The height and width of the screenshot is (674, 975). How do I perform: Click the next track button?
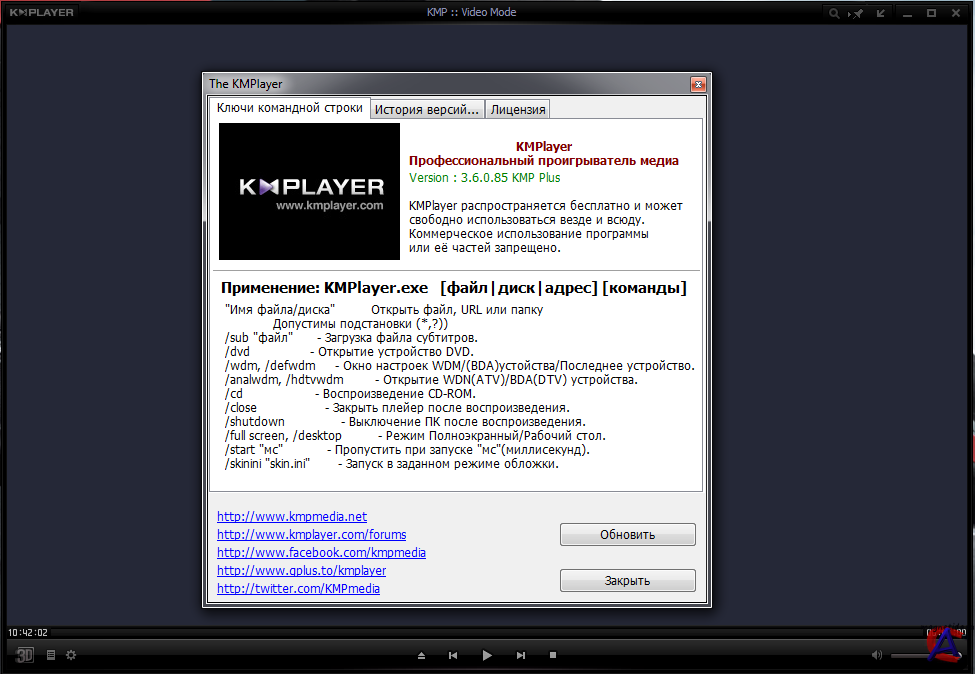[x=520, y=655]
